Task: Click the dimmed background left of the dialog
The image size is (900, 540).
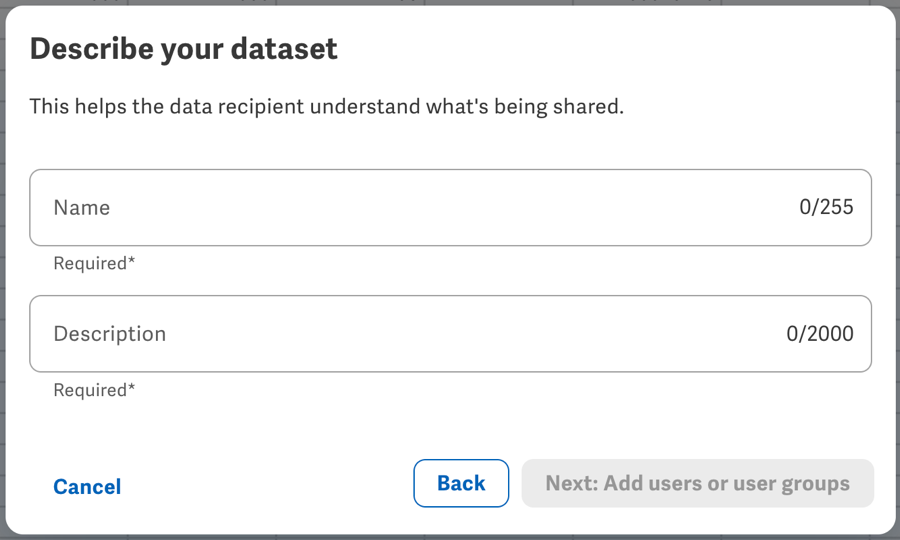Action: point(2,270)
